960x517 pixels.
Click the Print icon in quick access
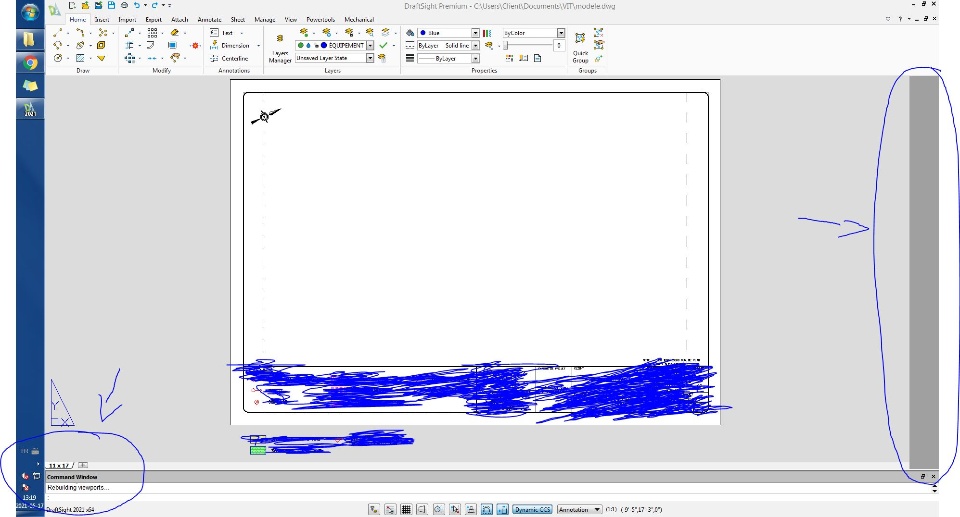pyautogui.click(x=124, y=6)
